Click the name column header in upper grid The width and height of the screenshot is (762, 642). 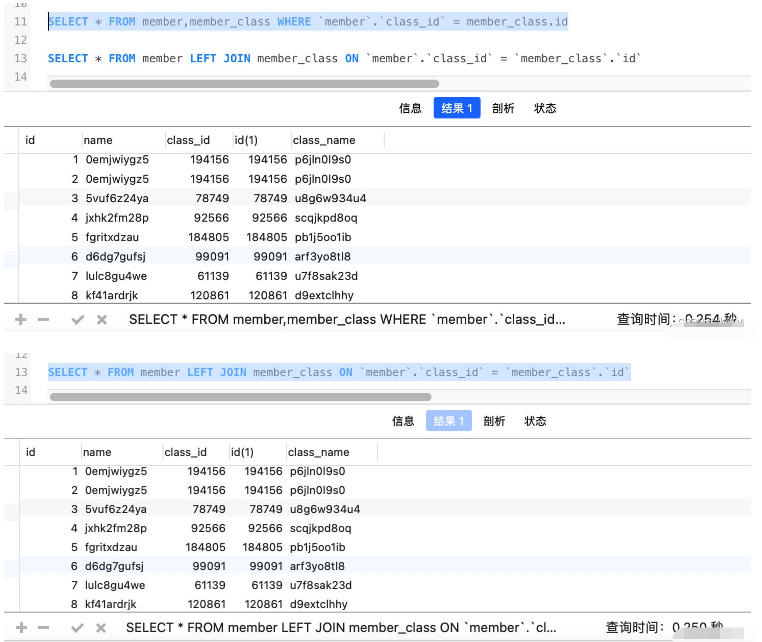[98, 140]
